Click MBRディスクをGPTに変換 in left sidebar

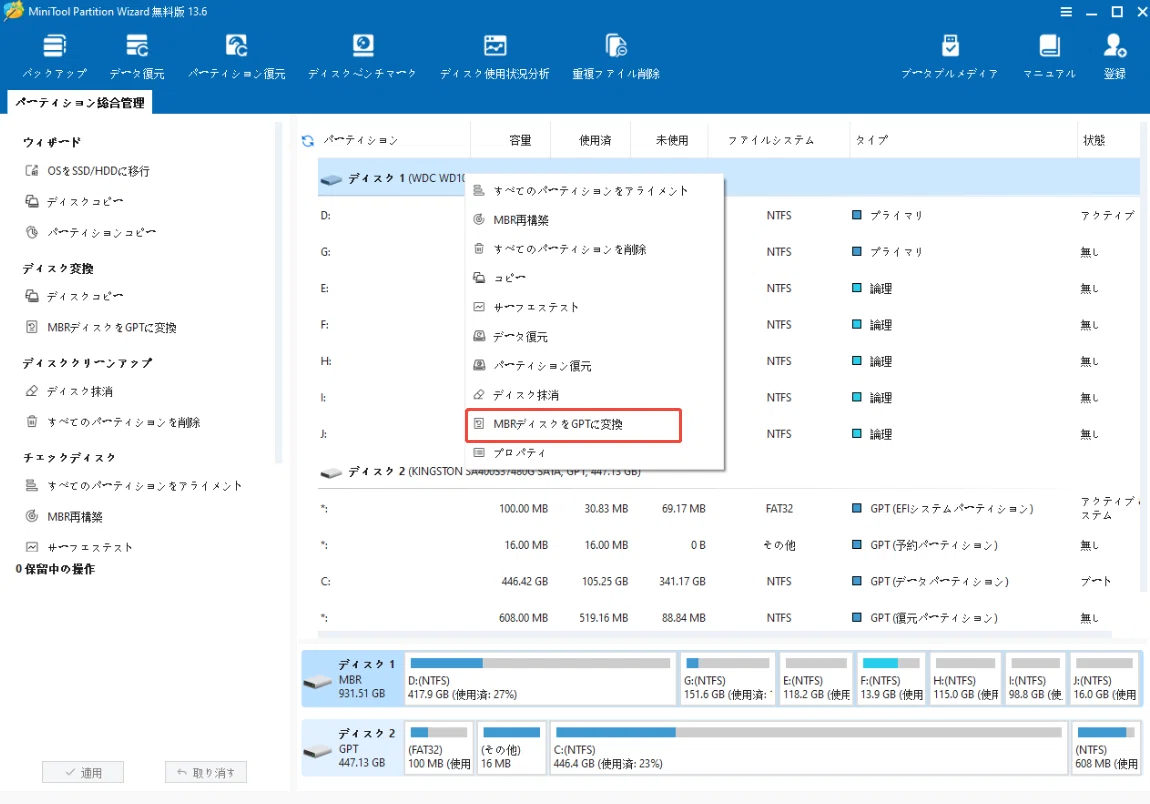[x=101, y=327]
